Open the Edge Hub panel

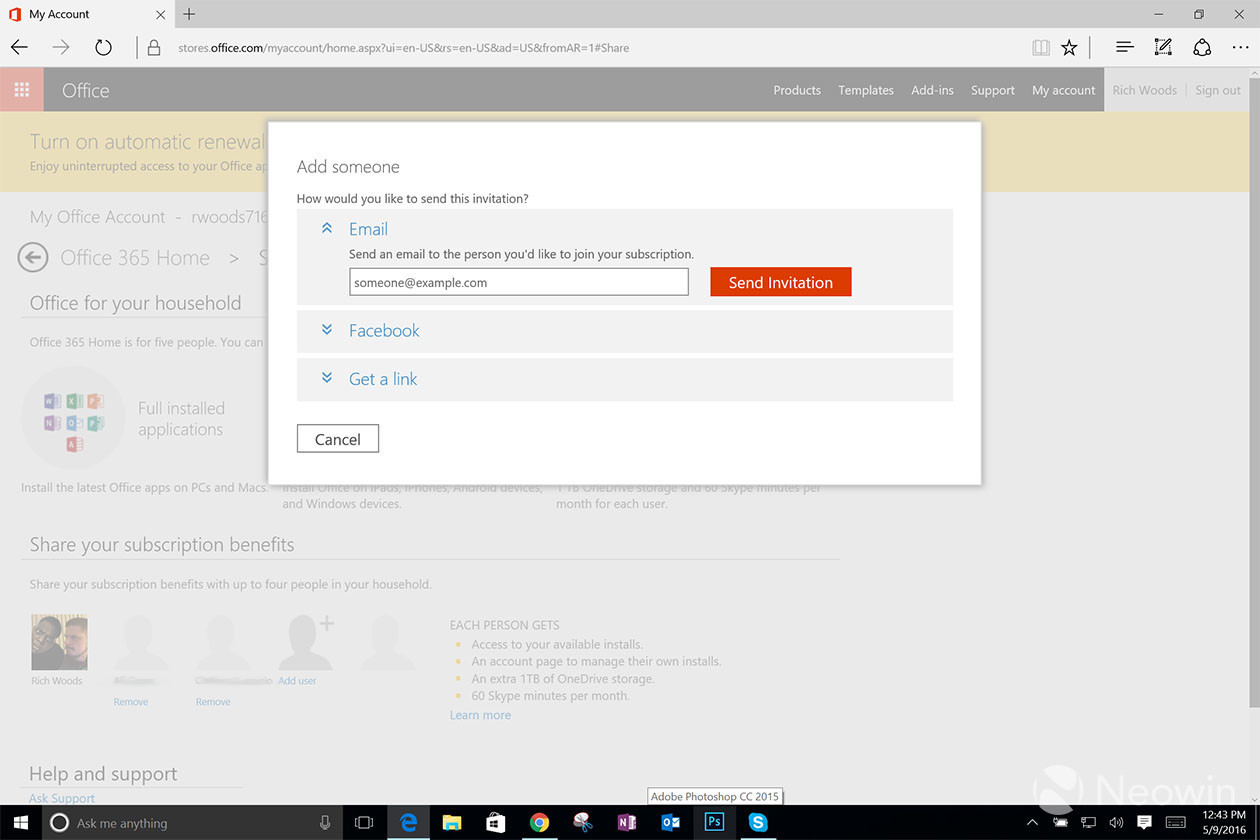pos(1124,47)
